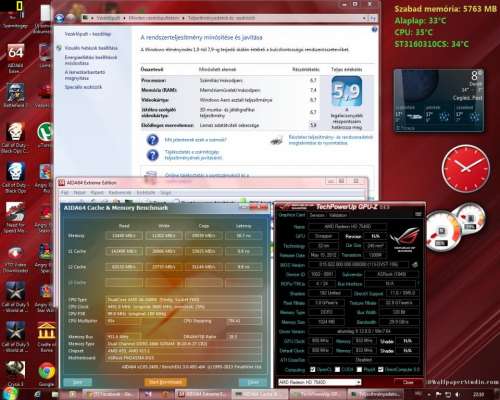Screen dimensions: 500x400
Task: Switch to the Sensors tab in GPU-Z
Action: click(317, 215)
